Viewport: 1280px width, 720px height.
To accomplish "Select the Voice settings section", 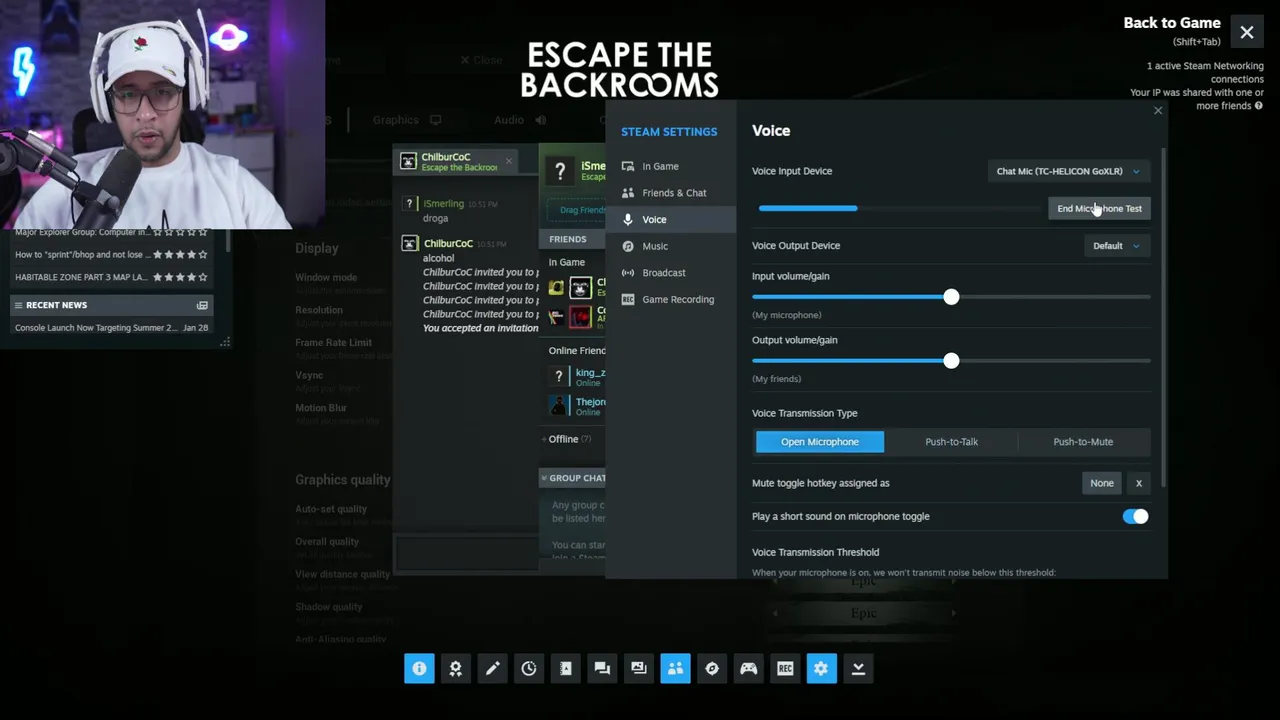I will point(670,219).
